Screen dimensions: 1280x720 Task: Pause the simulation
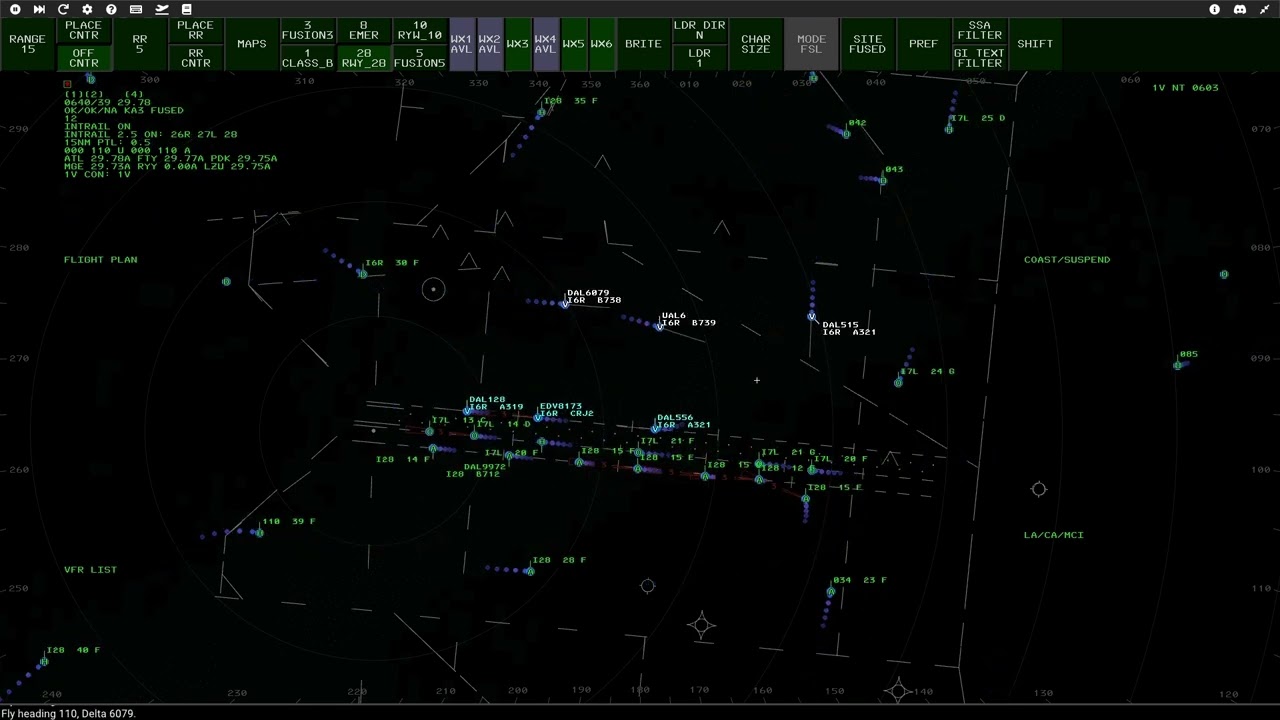15,9
